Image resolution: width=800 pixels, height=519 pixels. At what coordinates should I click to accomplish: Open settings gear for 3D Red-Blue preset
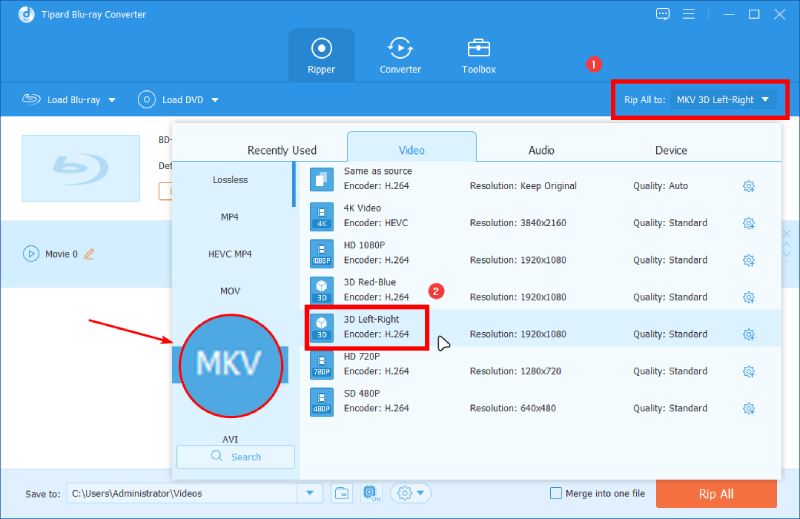pos(748,297)
